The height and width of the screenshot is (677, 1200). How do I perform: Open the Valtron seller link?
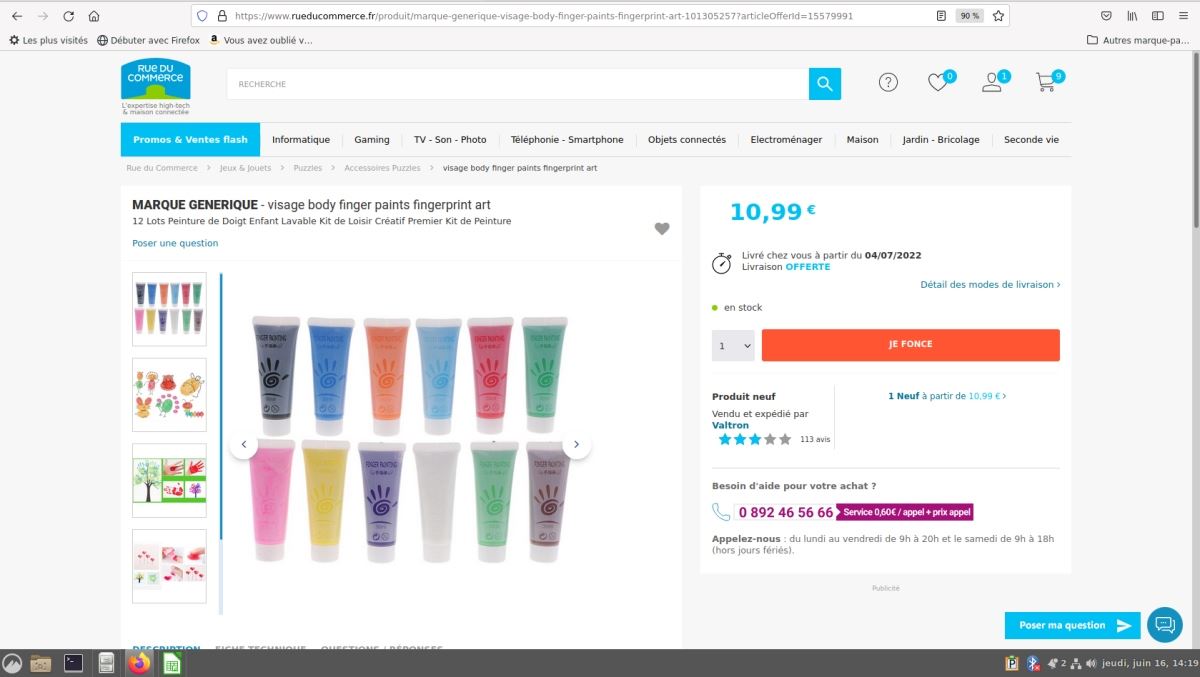730,425
